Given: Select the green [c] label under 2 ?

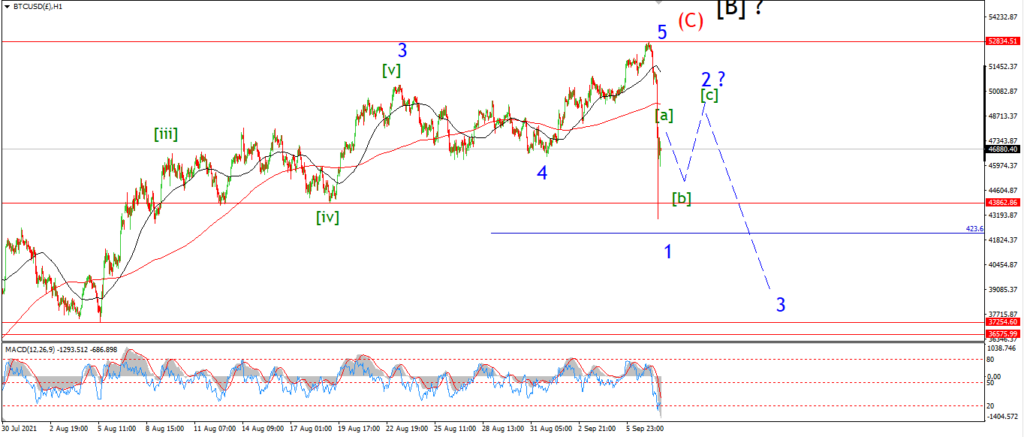Looking at the screenshot, I should (x=710, y=95).
